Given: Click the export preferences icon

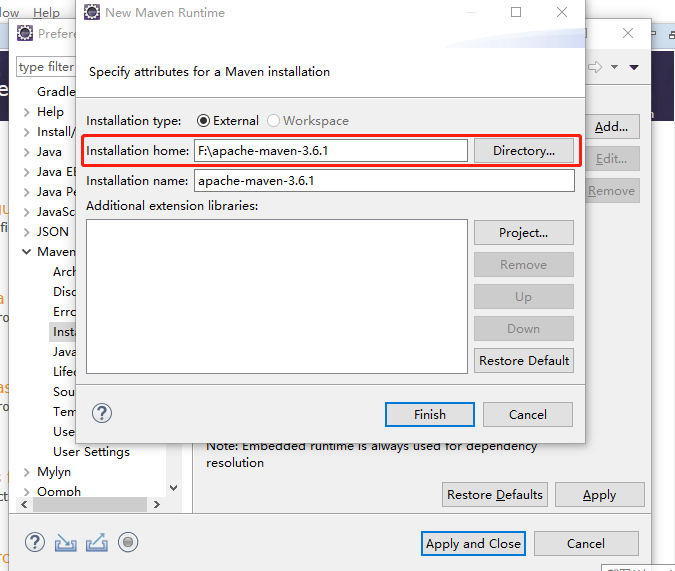Looking at the screenshot, I should [97, 542].
